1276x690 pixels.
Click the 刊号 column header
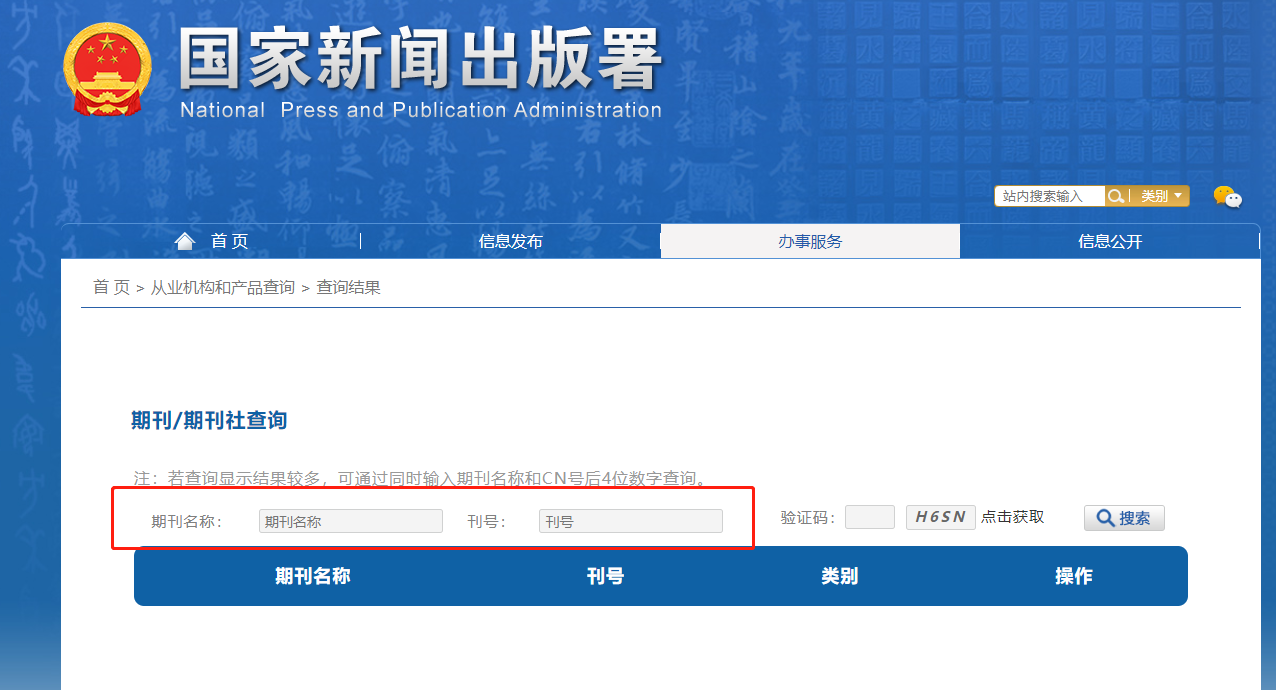606,576
